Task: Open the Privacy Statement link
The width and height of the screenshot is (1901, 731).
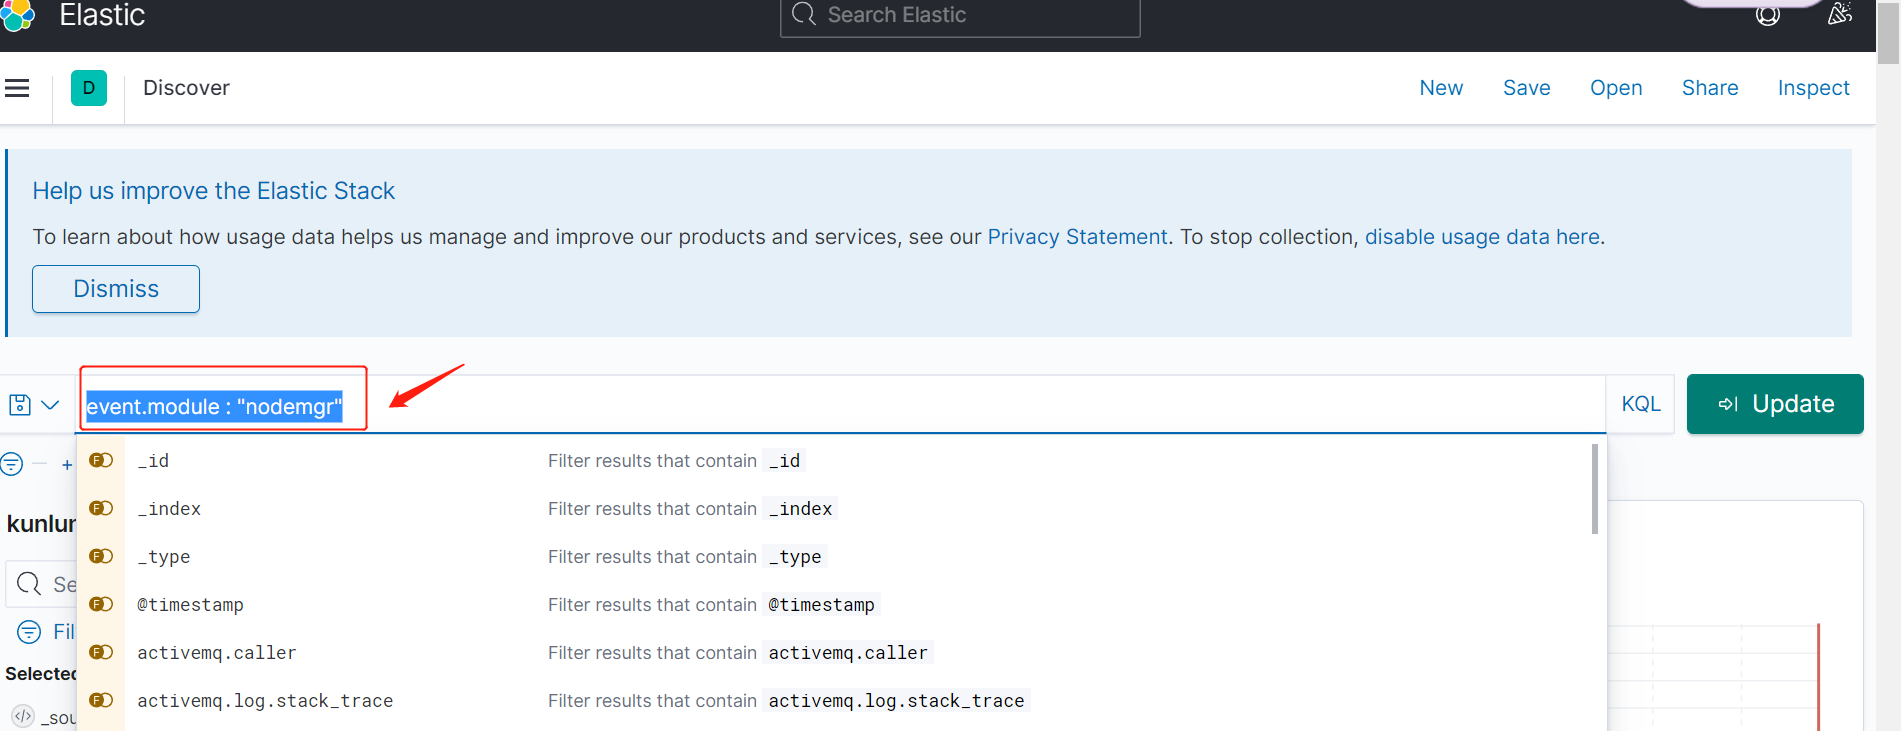Action: (1077, 237)
